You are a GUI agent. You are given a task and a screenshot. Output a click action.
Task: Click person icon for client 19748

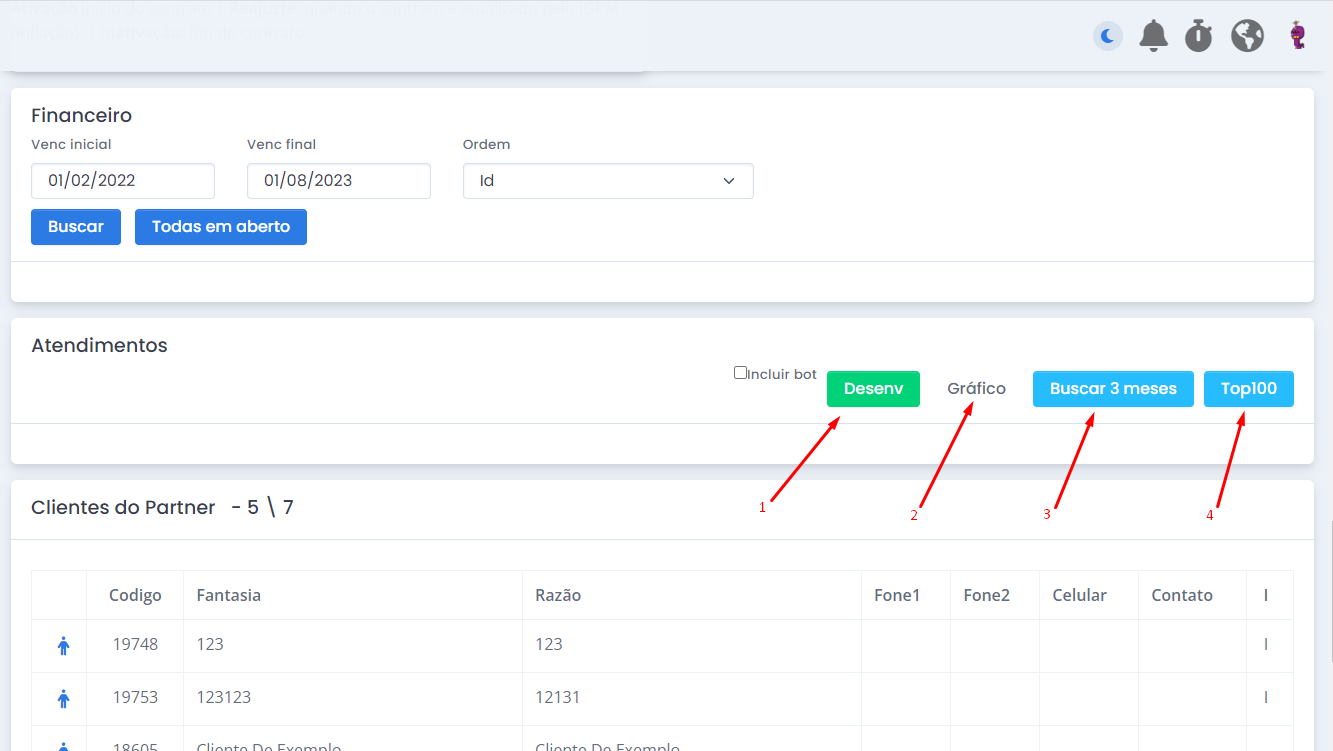pos(64,646)
